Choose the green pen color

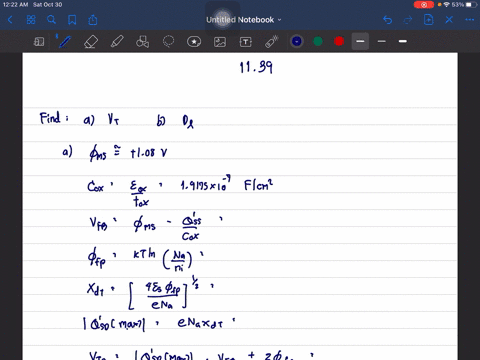coord(318,41)
